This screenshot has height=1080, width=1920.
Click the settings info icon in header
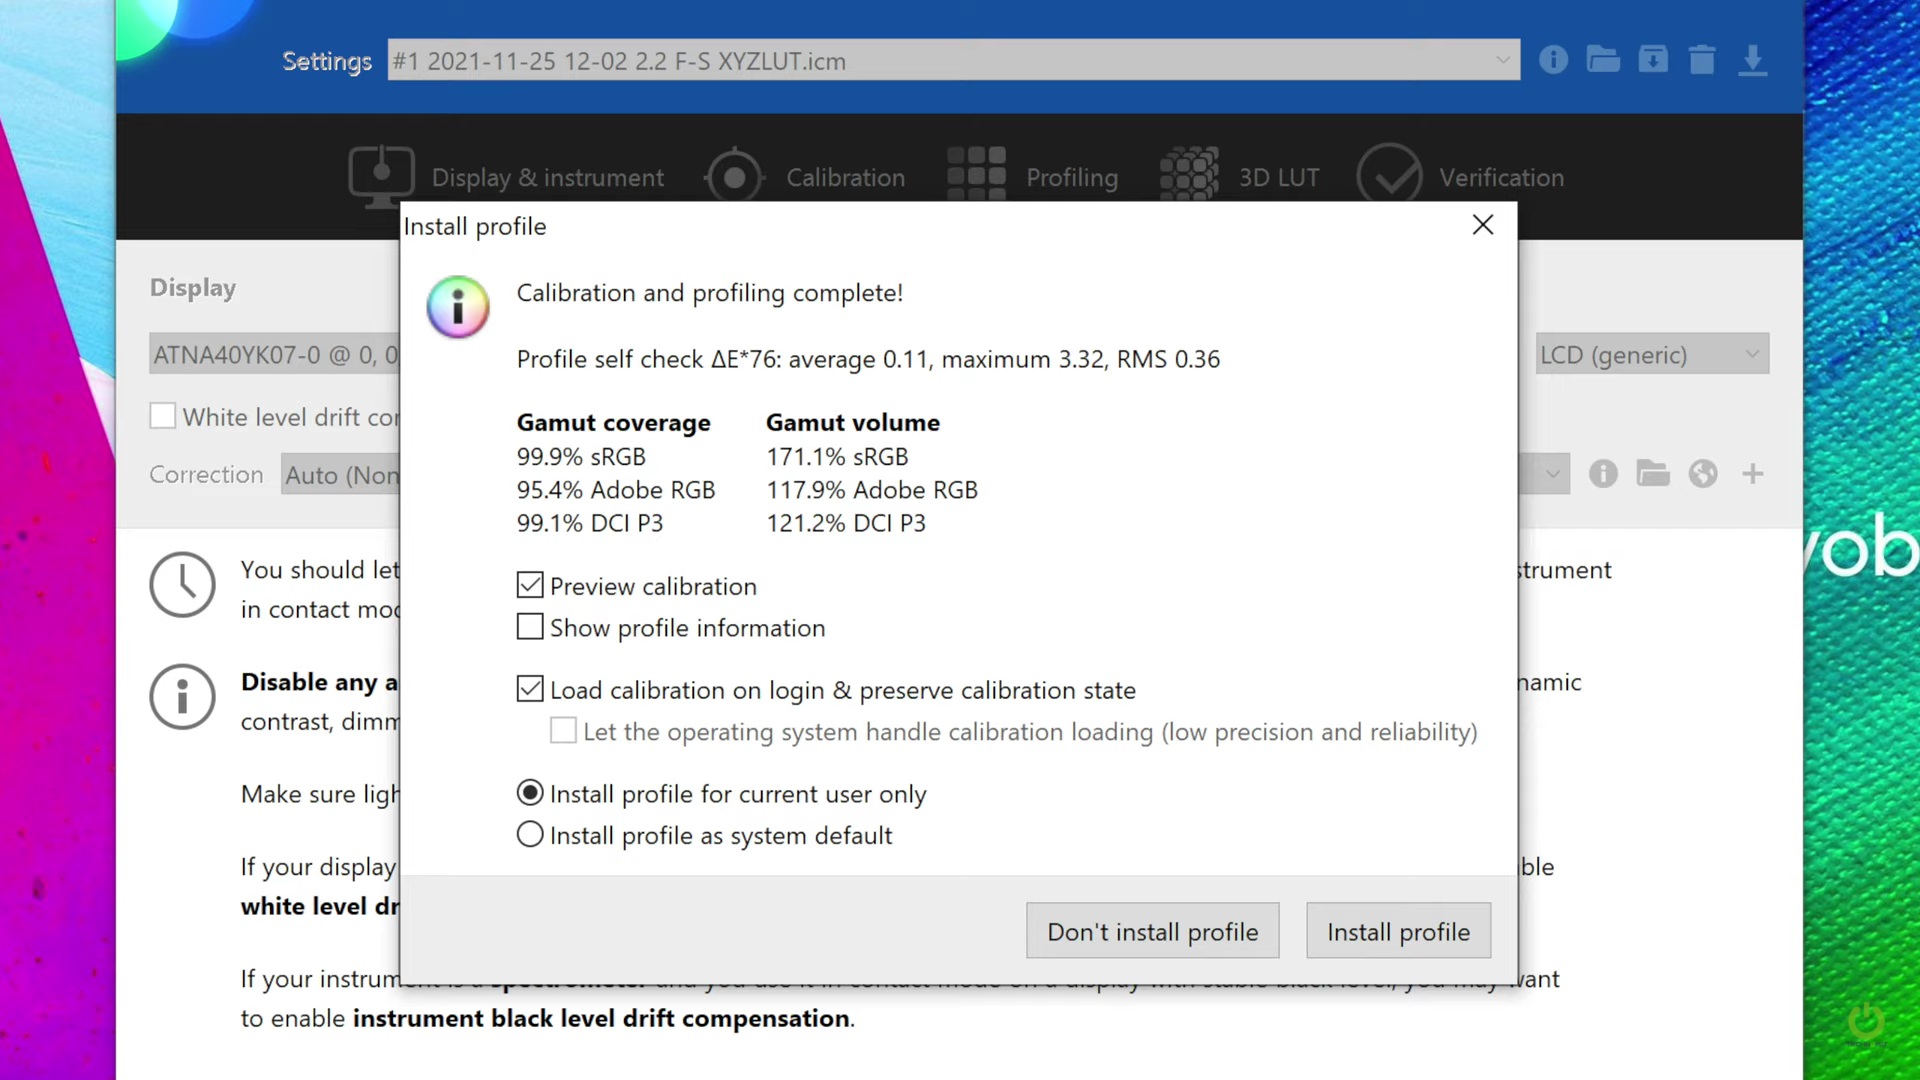pyautogui.click(x=1553, y=60)
